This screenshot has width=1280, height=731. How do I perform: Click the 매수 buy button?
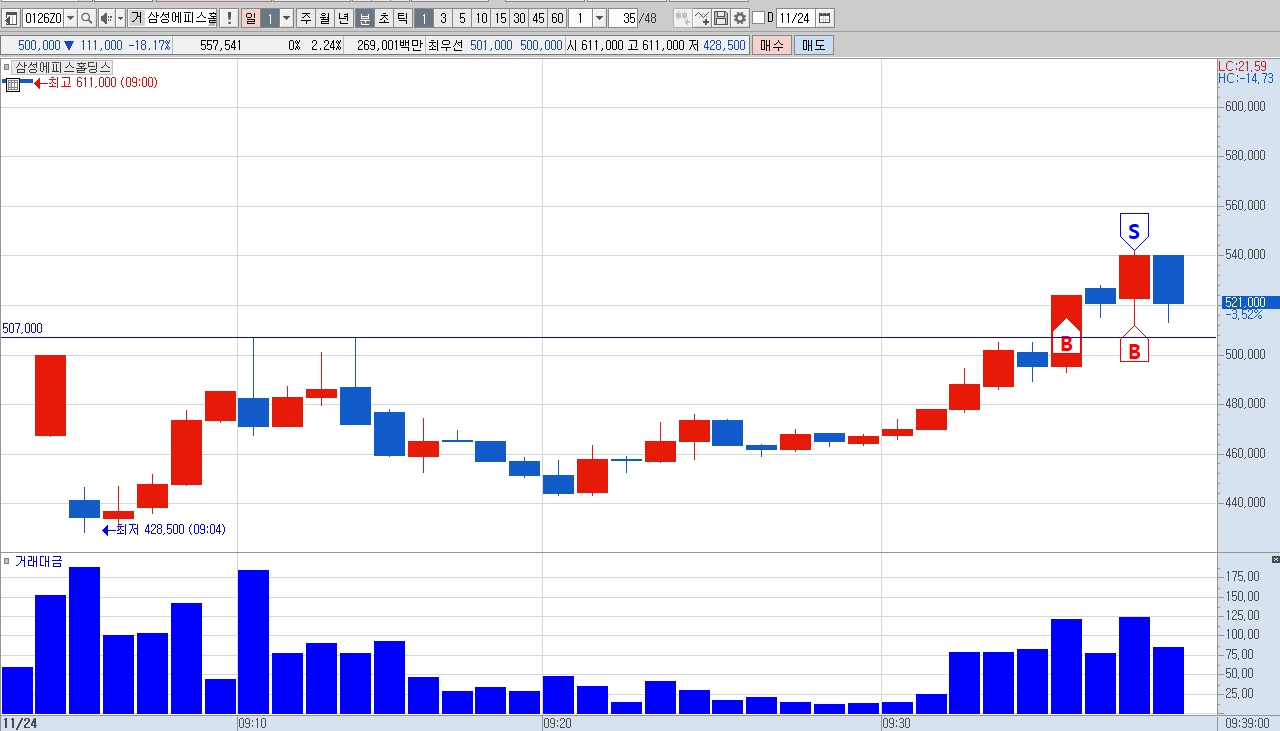772,45
